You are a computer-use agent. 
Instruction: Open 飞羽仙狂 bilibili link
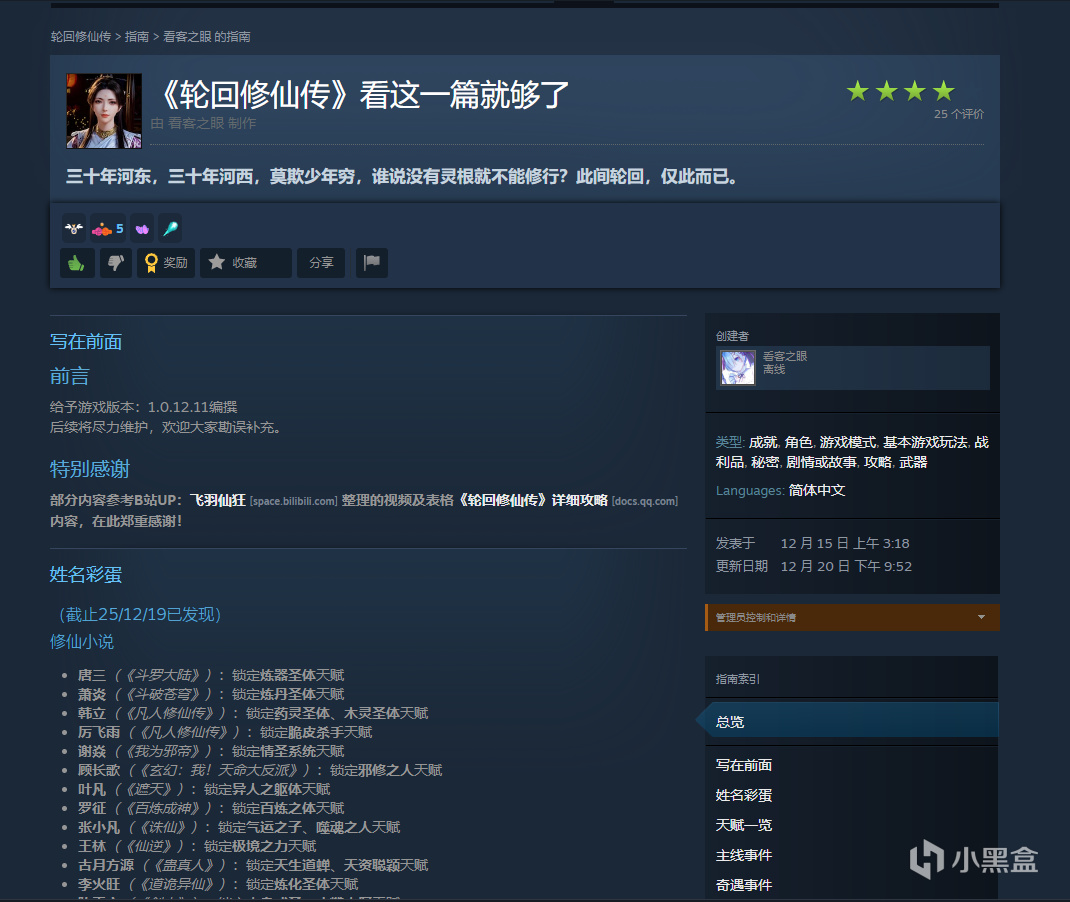[x=218, y=500]
